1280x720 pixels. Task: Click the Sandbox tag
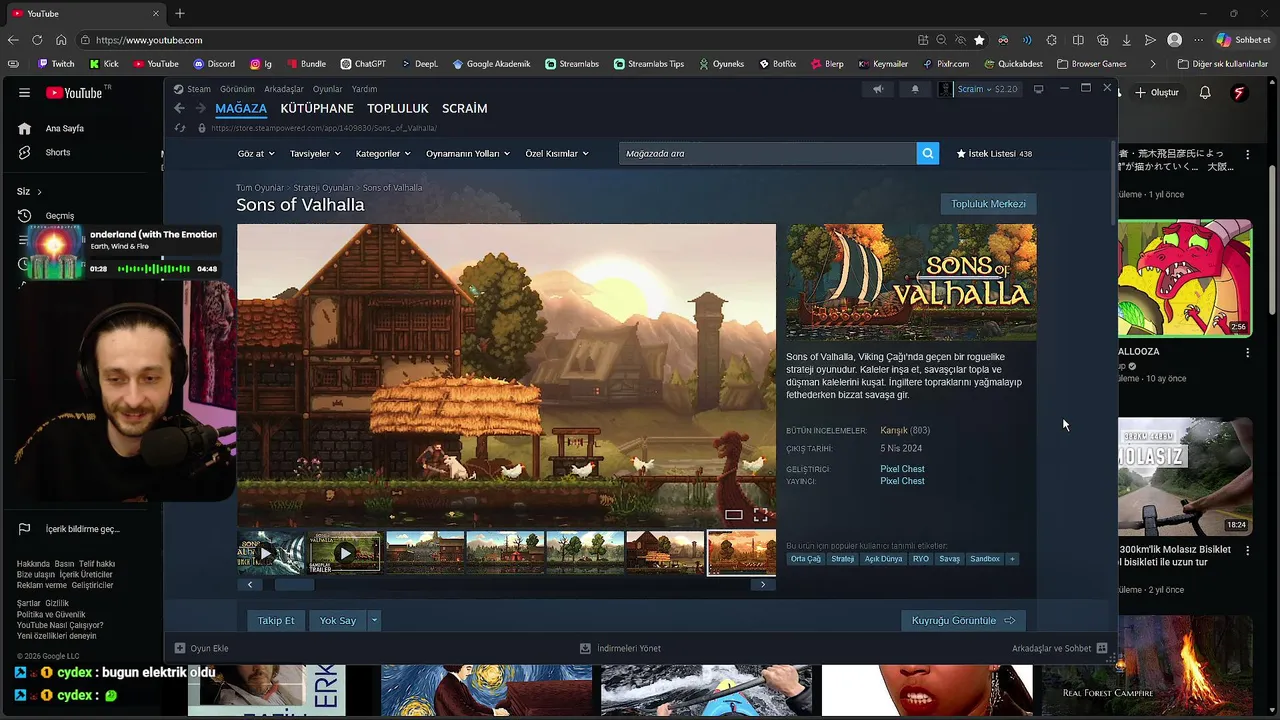click(x=985, y=559)
